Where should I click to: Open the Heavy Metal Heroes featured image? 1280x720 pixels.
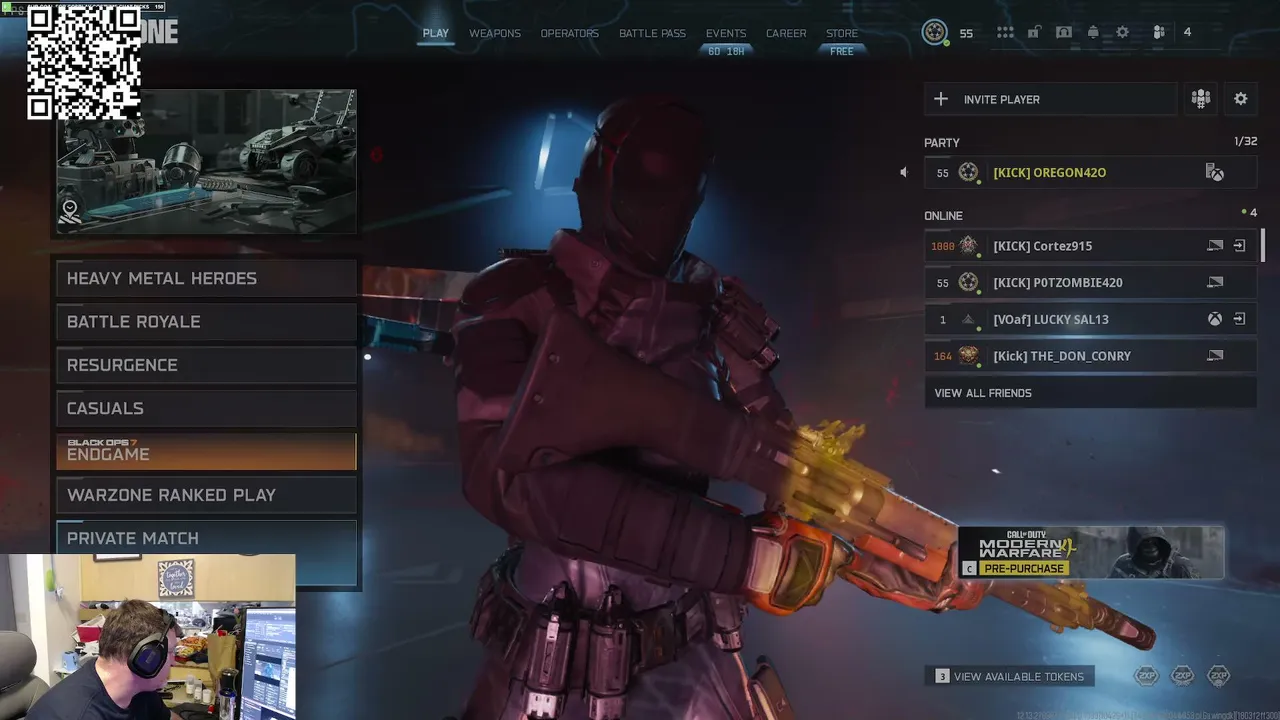pos(206,162)
